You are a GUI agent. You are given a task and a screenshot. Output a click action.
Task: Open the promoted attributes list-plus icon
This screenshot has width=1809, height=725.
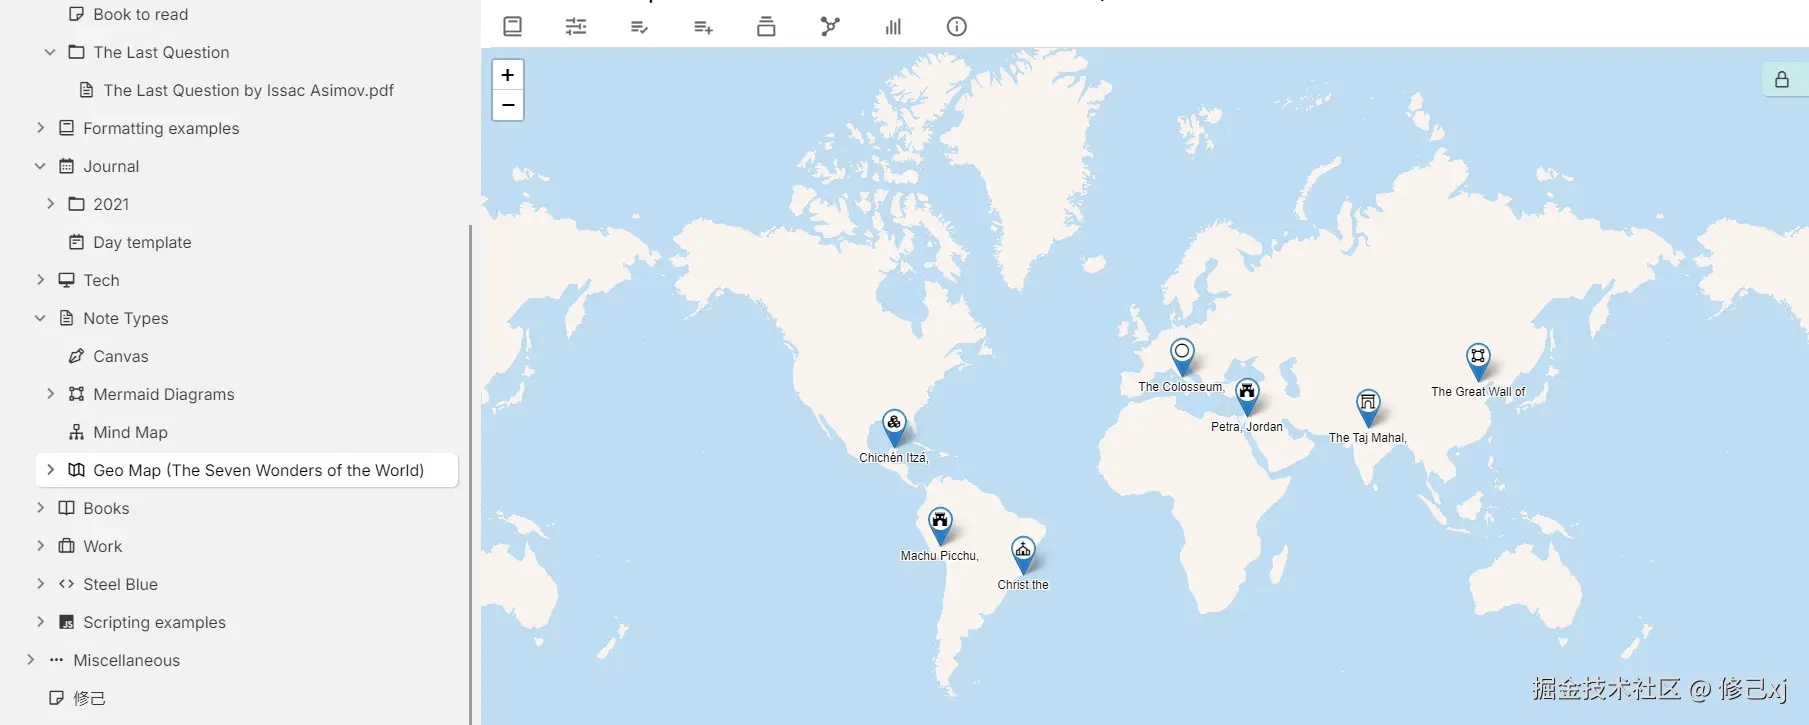pos(703,26)
